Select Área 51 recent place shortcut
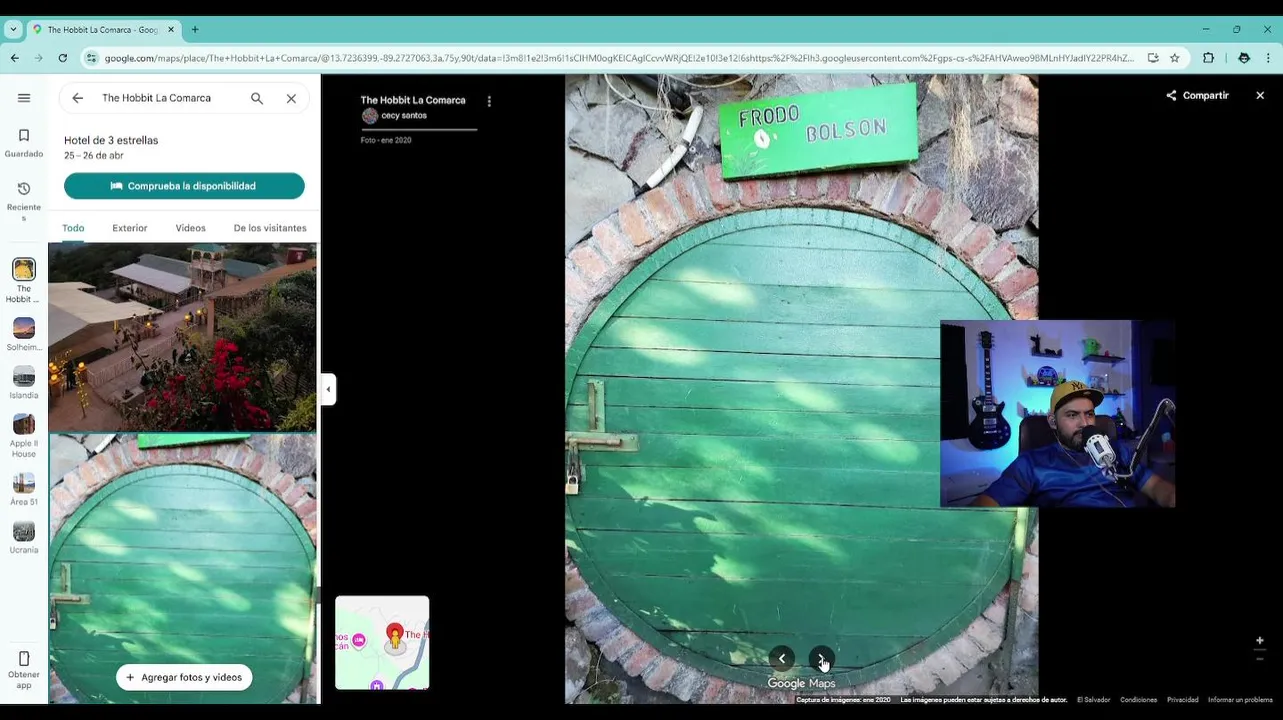 24,489
